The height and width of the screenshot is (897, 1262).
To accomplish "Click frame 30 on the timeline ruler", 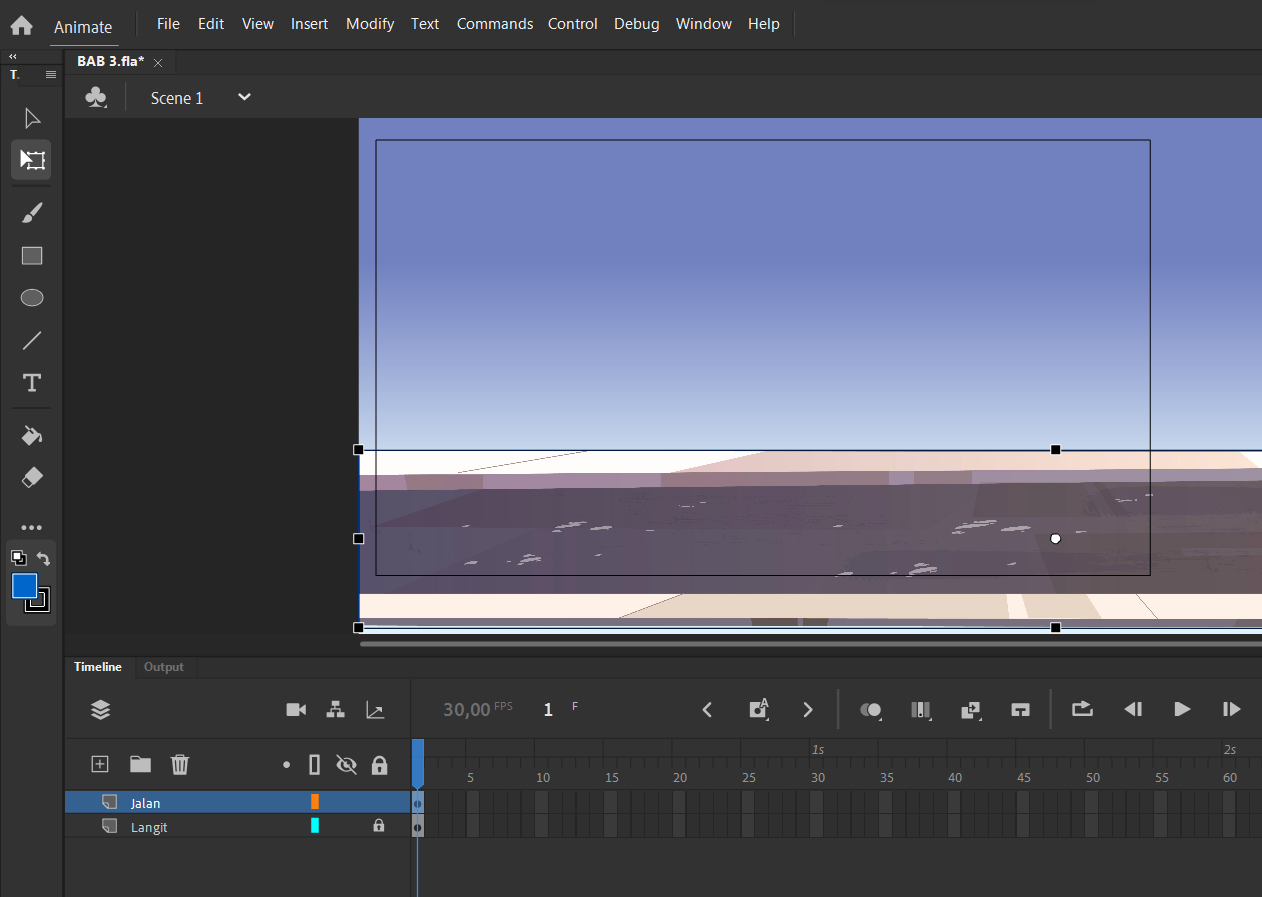I will coord(817,778).
